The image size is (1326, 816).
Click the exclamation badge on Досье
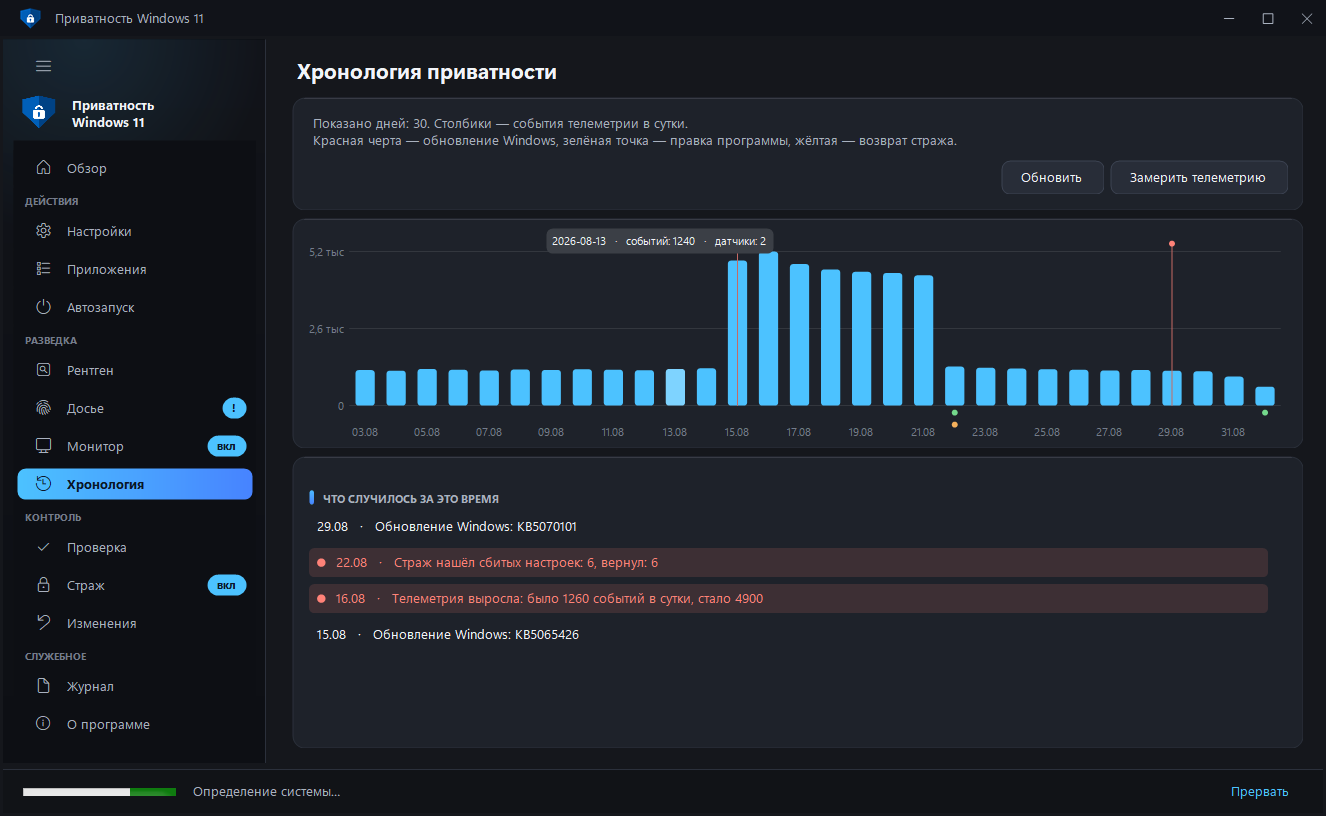pos(234,408)
